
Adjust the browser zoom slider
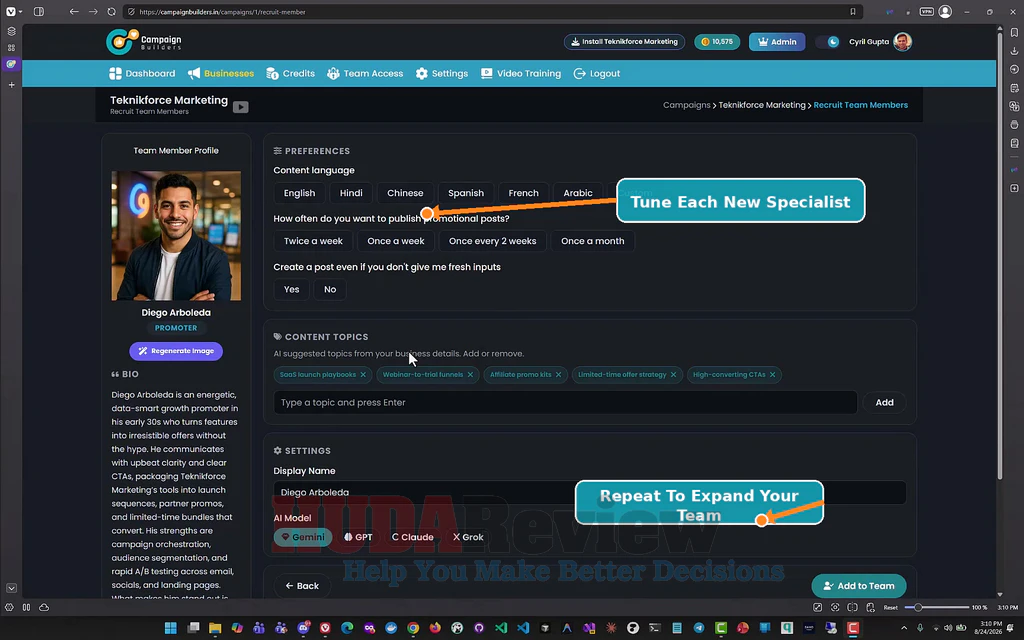pos(937,607)
